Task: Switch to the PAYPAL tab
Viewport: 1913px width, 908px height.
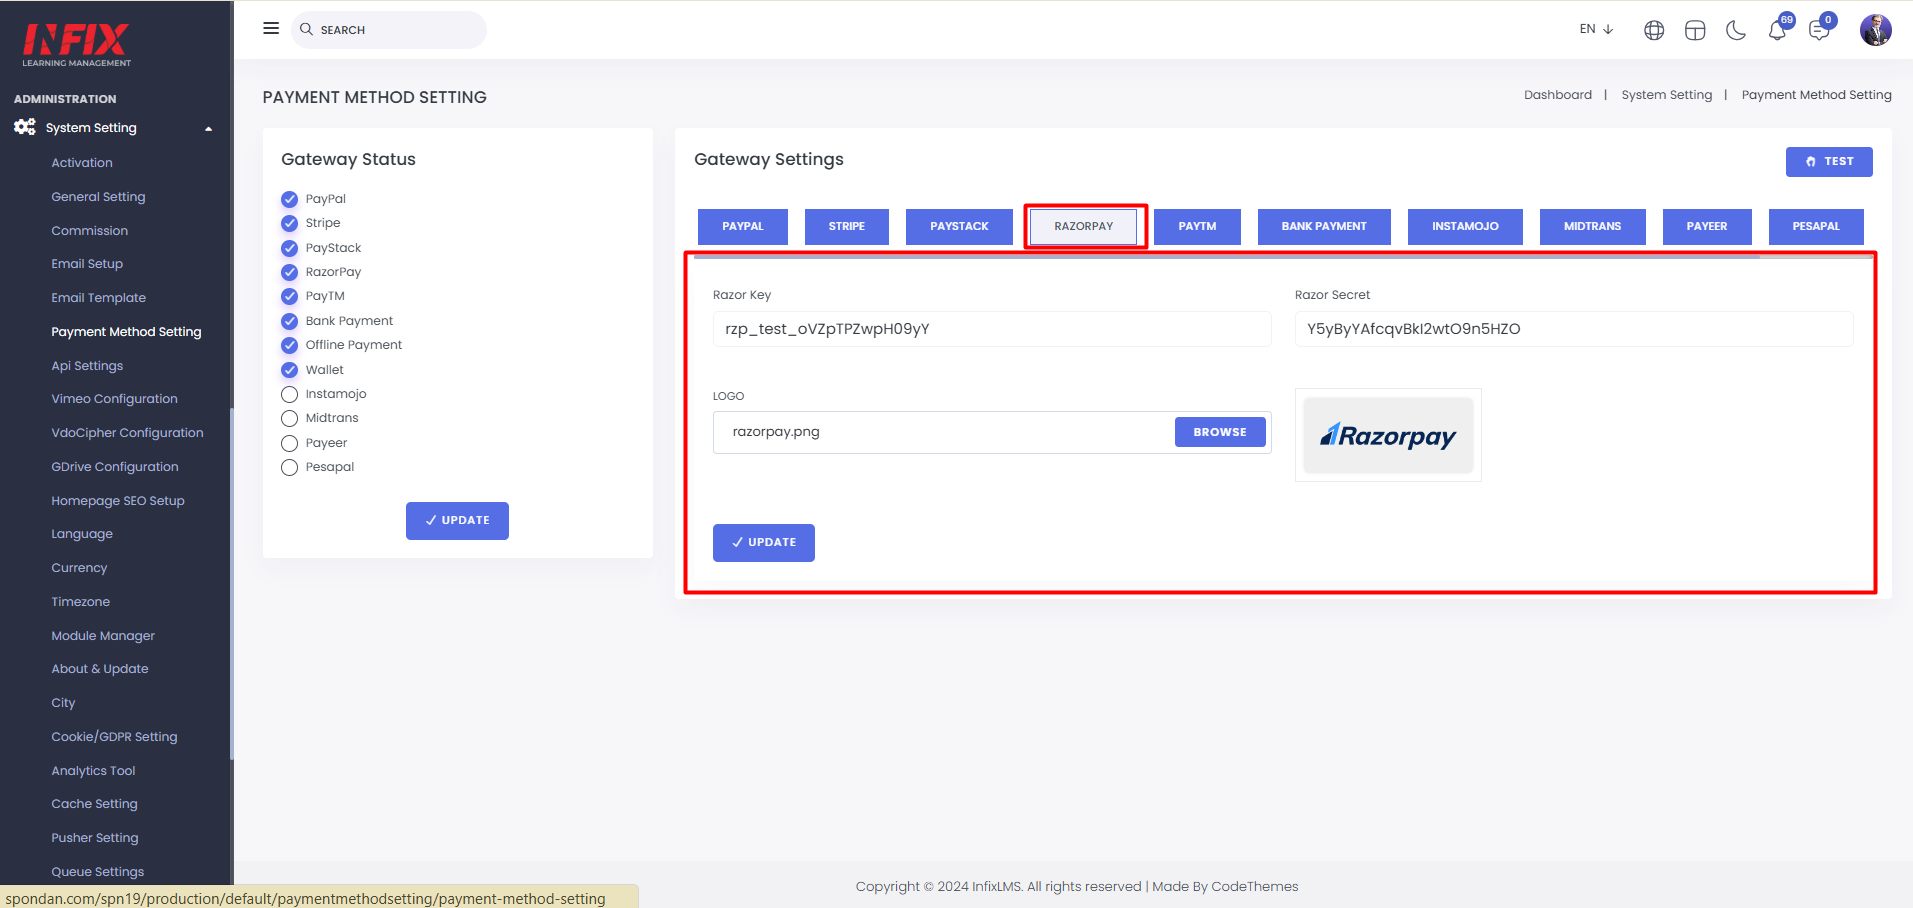Action: (x=743, y=227)
